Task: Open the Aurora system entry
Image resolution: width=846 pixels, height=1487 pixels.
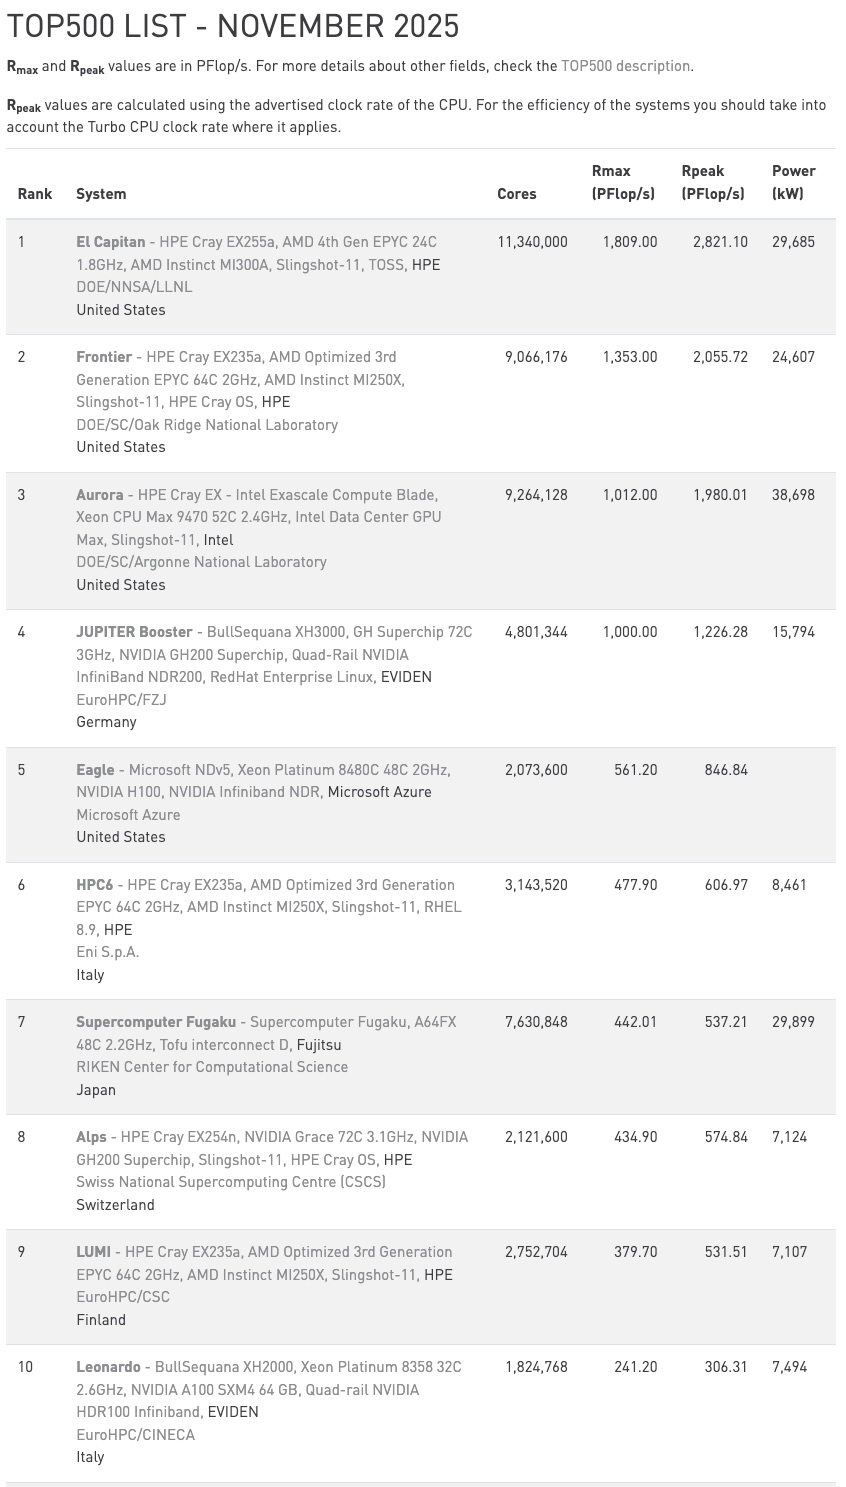Action: (100, 495)
